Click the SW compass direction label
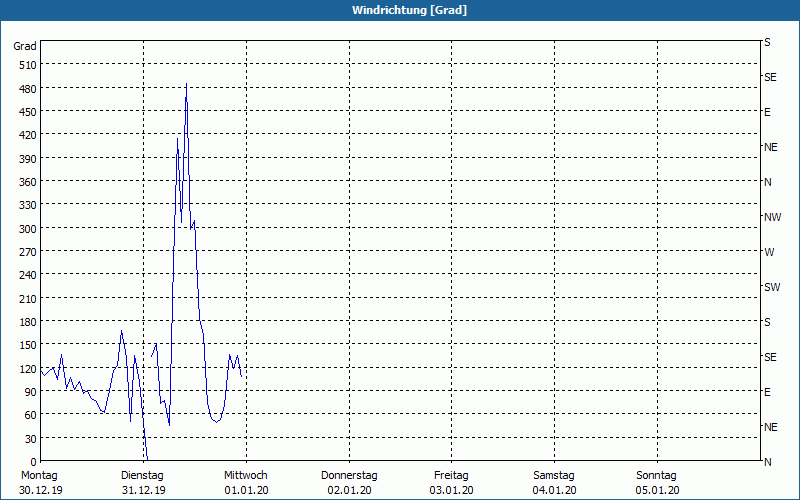Image resolution: width=800 pixels, height=500 pixels. (772, 287)
